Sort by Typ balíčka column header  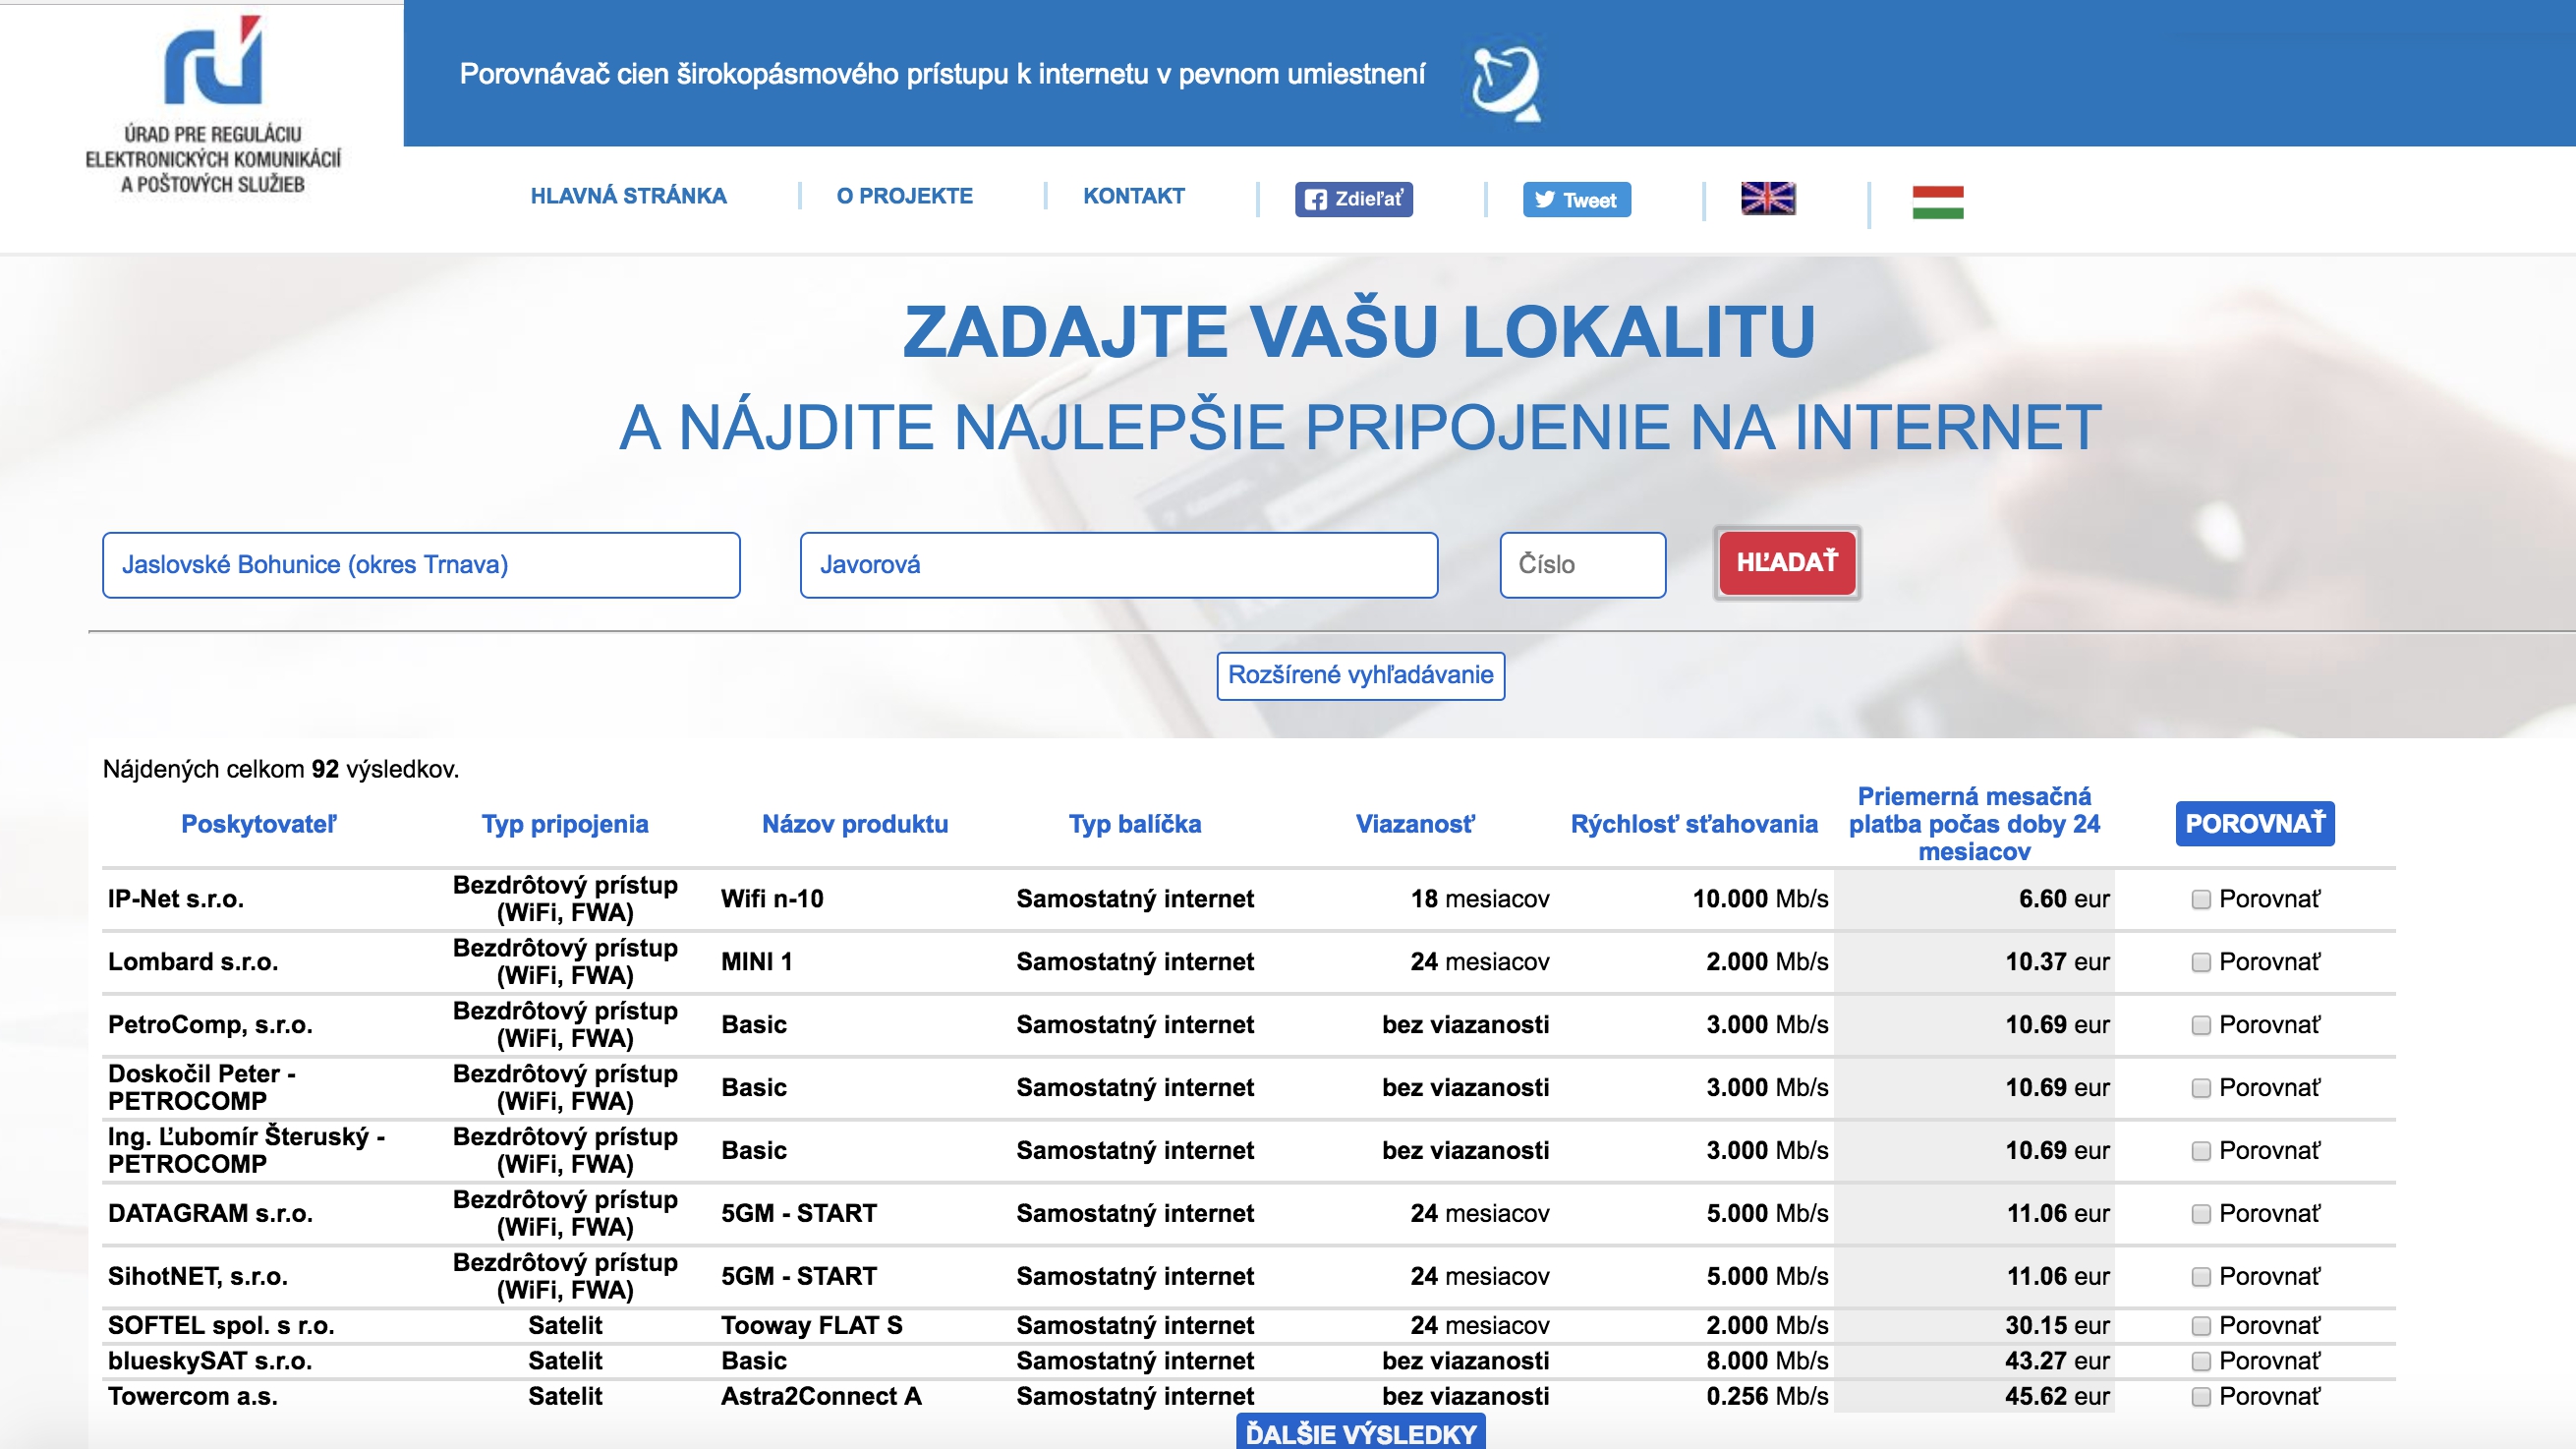pos(1135,823)
